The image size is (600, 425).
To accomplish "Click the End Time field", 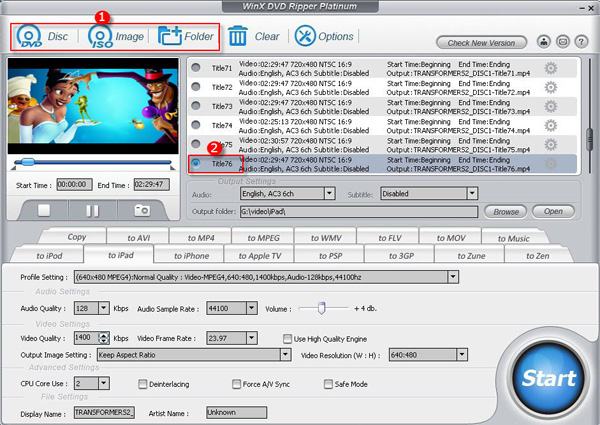I will [152, 184].
